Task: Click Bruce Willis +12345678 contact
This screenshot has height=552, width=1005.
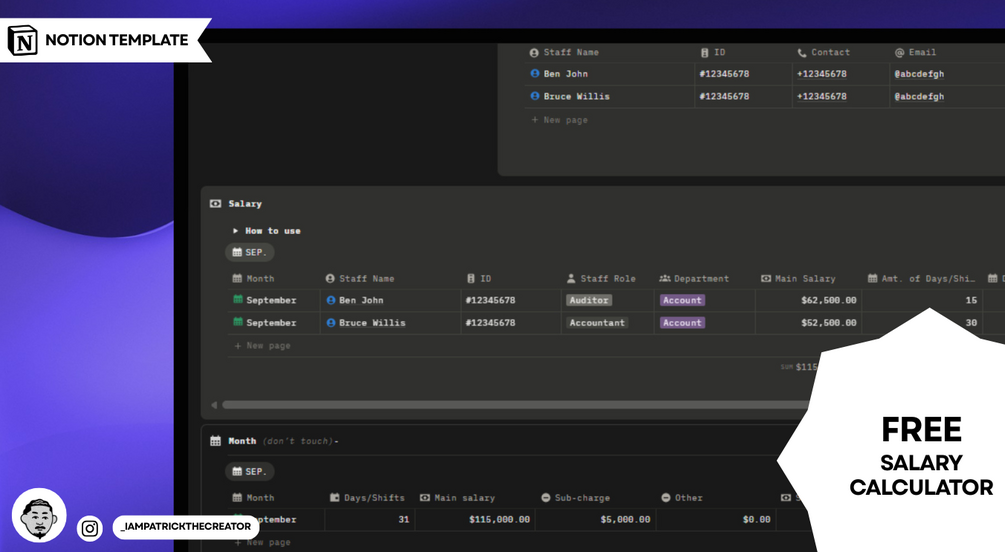Action: (822, 96)
